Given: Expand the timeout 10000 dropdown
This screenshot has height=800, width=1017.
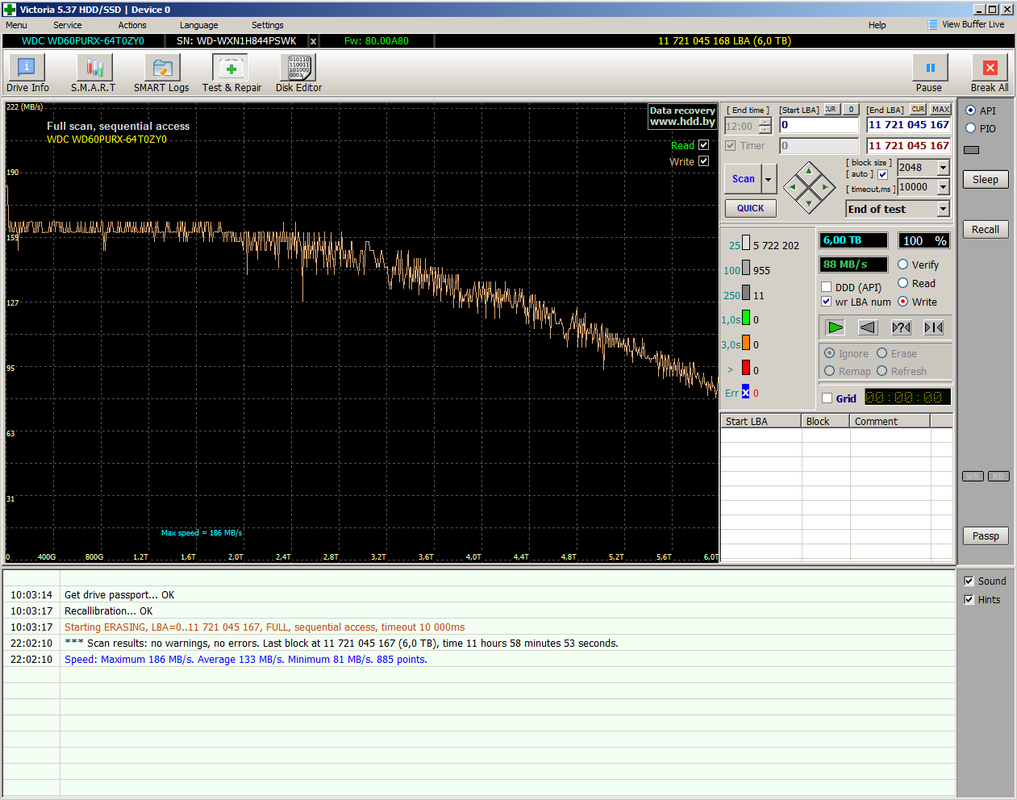Looking at the screenshot, I should tap(942, 187).
